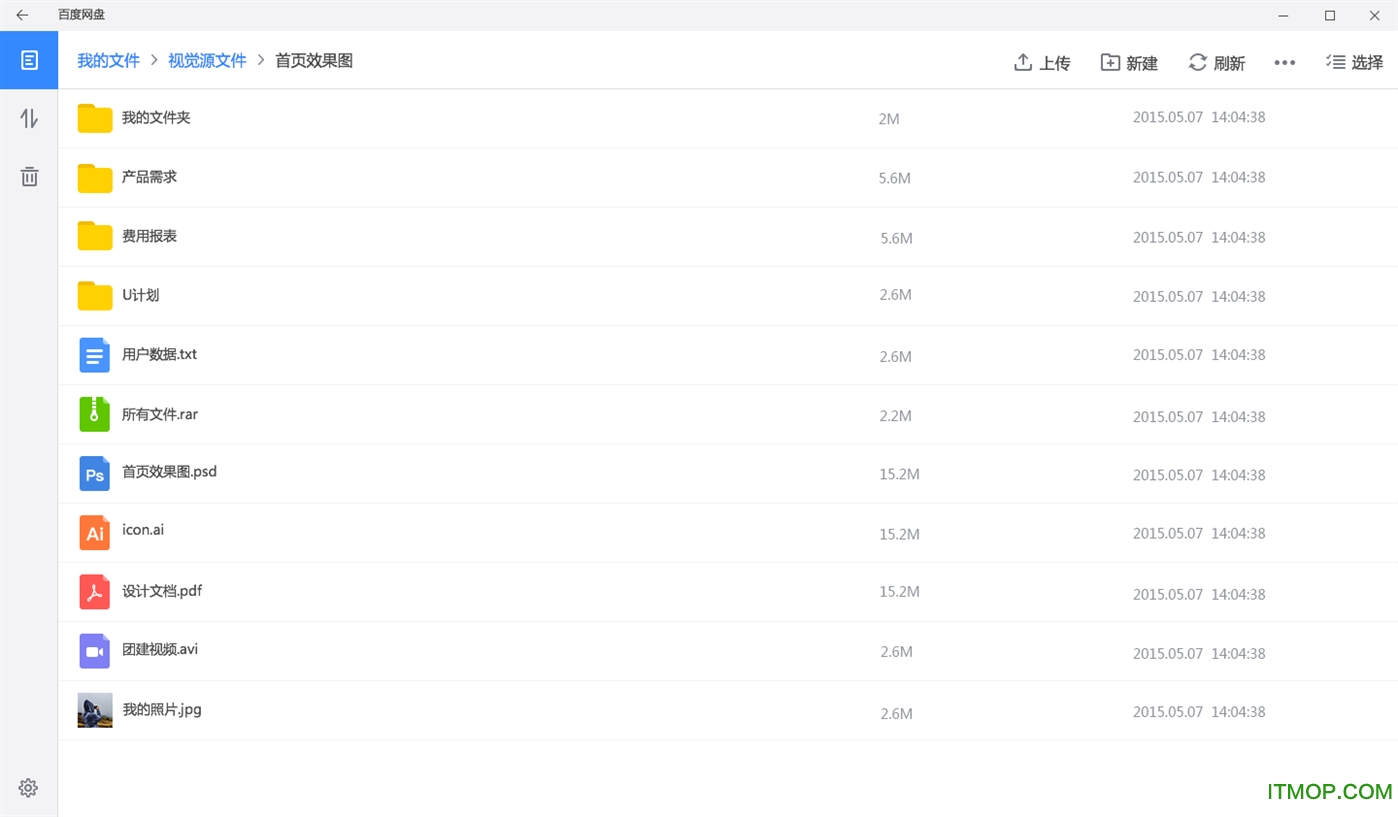Click the folder icon for U计划
Viewport: 1398px width, 817px height.
coord(95,295)
